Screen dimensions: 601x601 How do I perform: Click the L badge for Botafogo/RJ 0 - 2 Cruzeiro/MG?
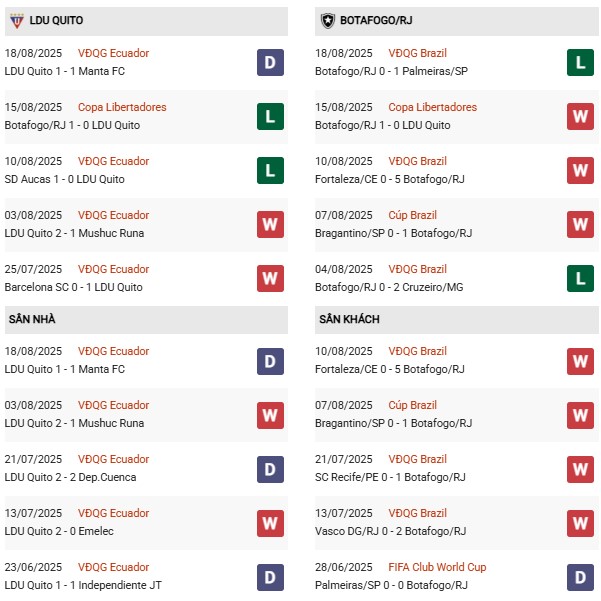(581, 278)
